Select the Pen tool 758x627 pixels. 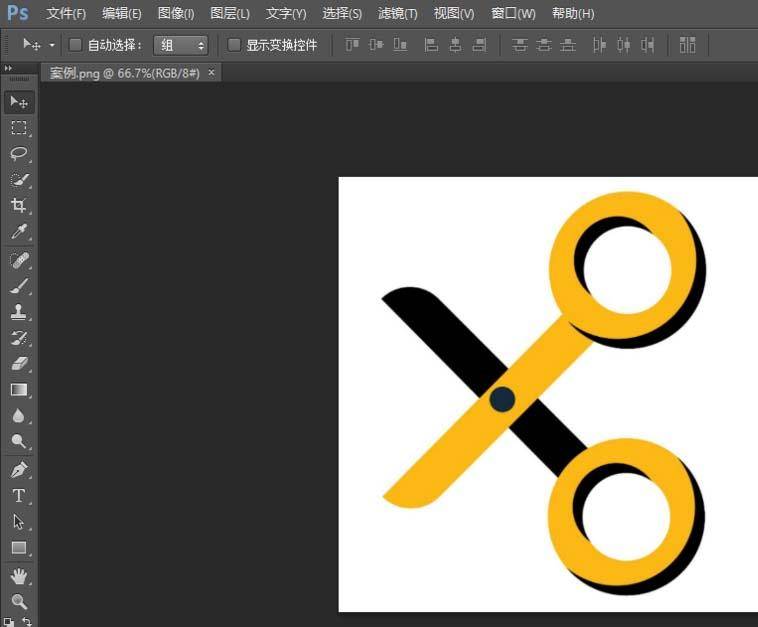19,469
